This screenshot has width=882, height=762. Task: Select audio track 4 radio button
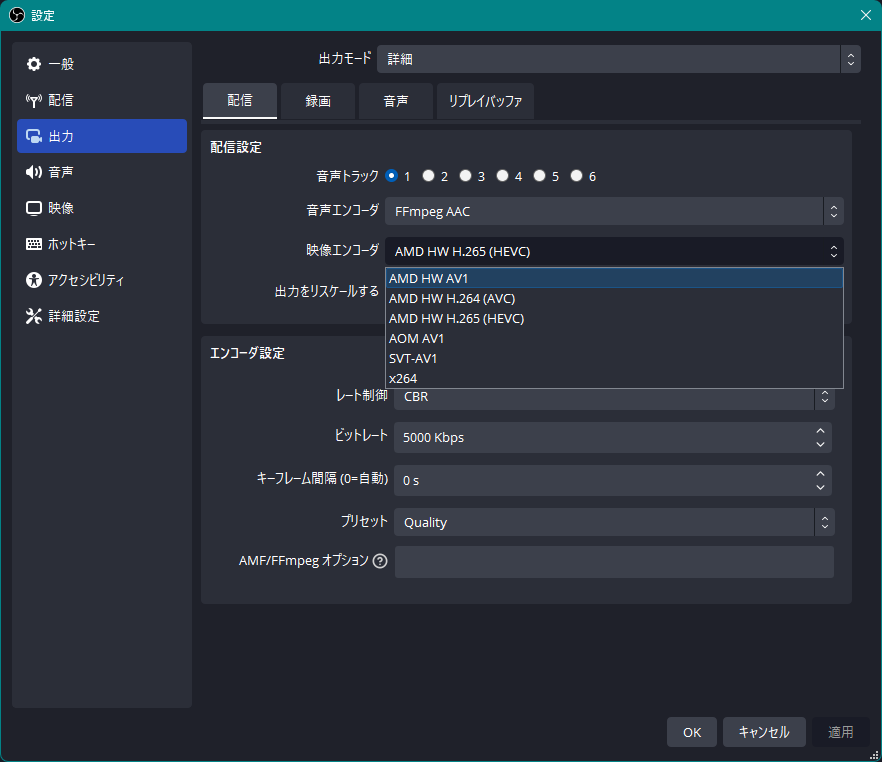pyautogui.click(x=502, y=175)
